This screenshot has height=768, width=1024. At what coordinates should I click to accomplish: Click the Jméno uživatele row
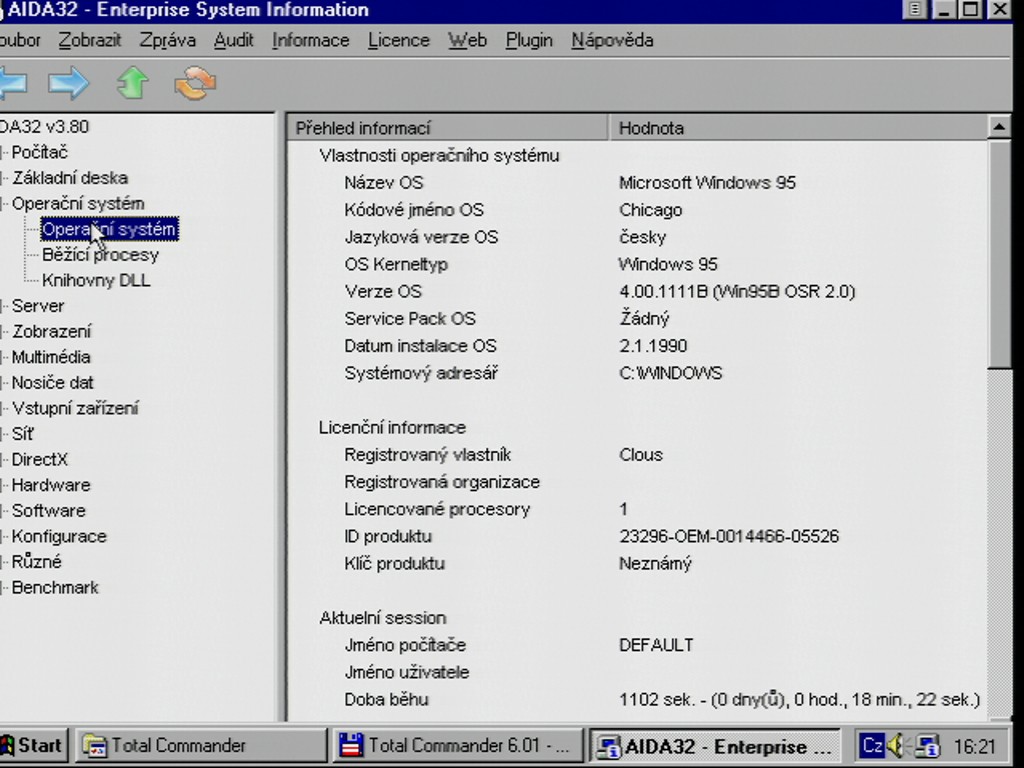637,673
